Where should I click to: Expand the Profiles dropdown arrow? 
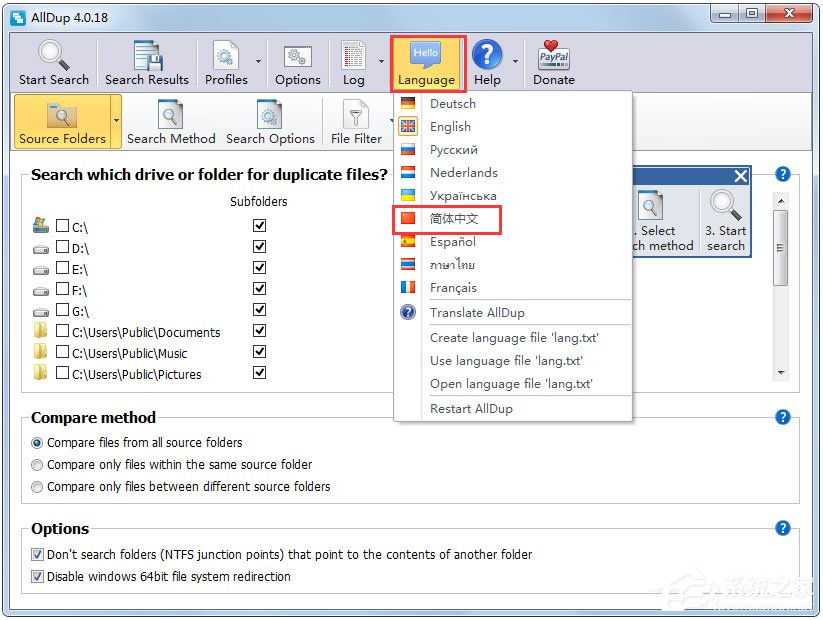coord(258,62)
